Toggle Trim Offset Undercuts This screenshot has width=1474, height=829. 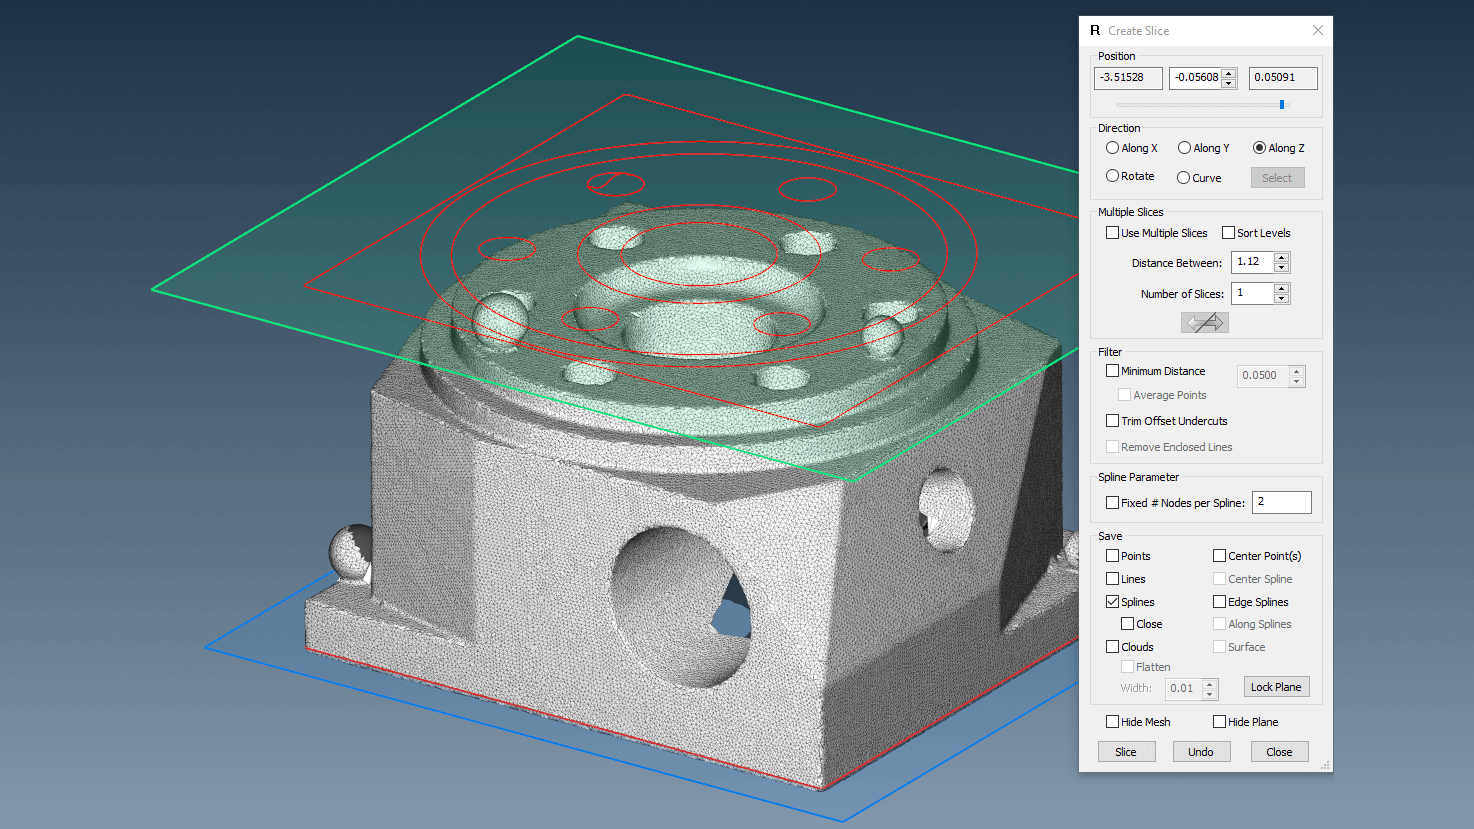(1112, 421)
